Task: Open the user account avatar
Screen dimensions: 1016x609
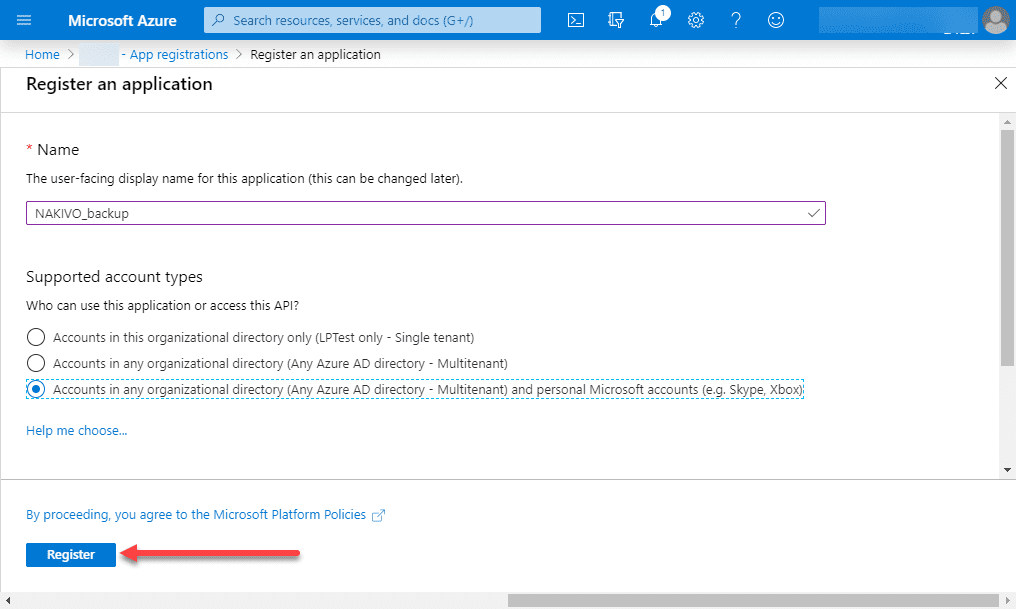Action: (x=995, y=20)
